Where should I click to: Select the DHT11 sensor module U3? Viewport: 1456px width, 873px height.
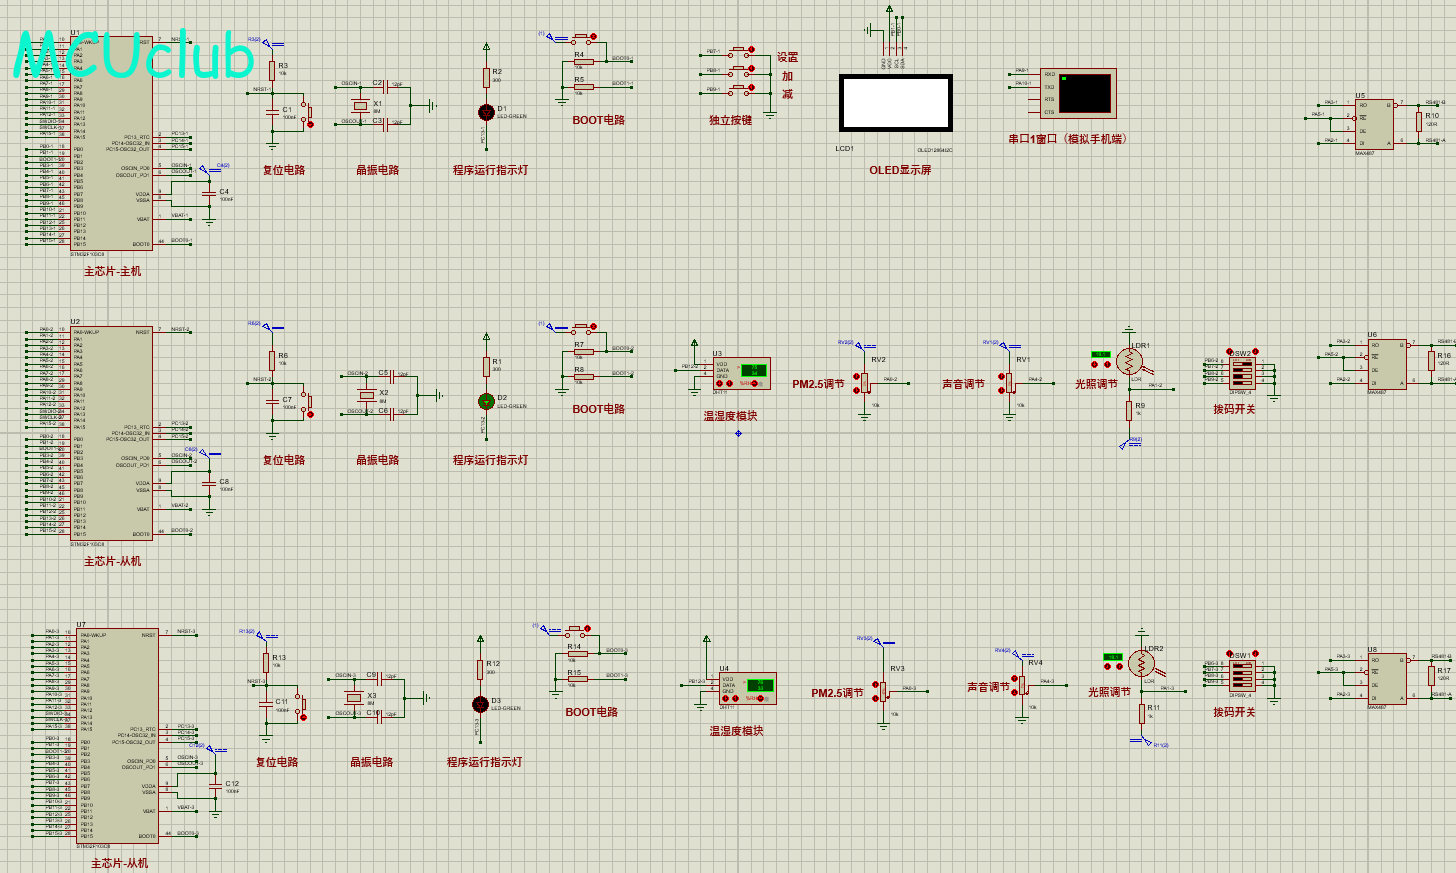741,373
